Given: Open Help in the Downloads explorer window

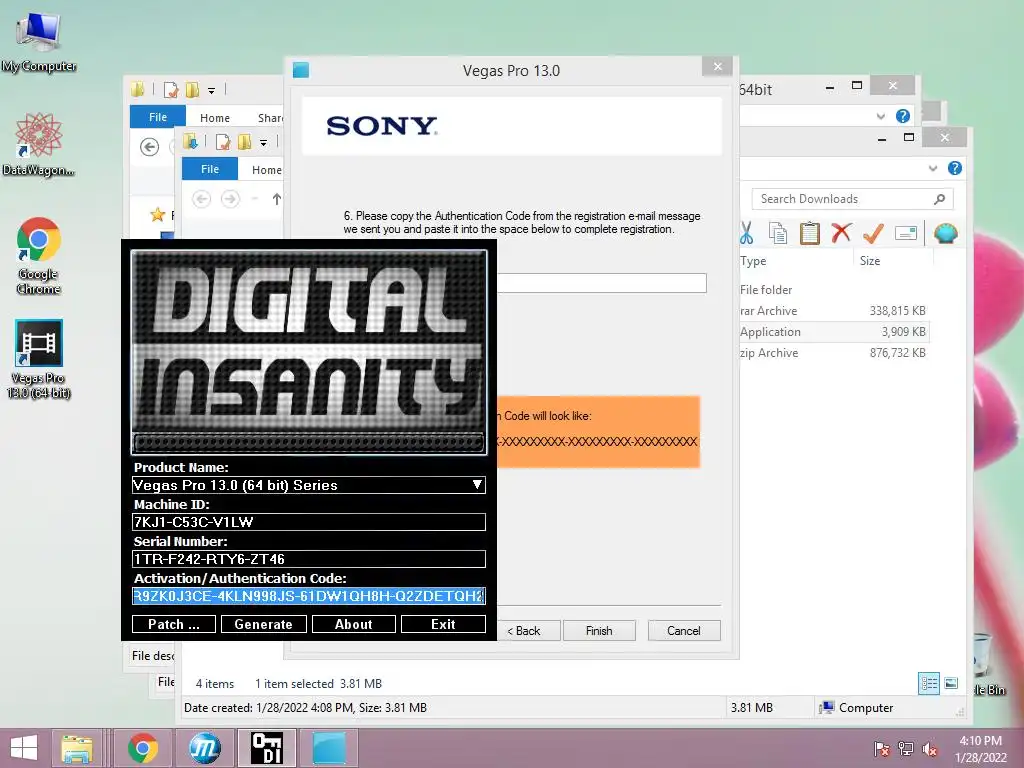Looking at the screenshot, I should click(954, 168).
